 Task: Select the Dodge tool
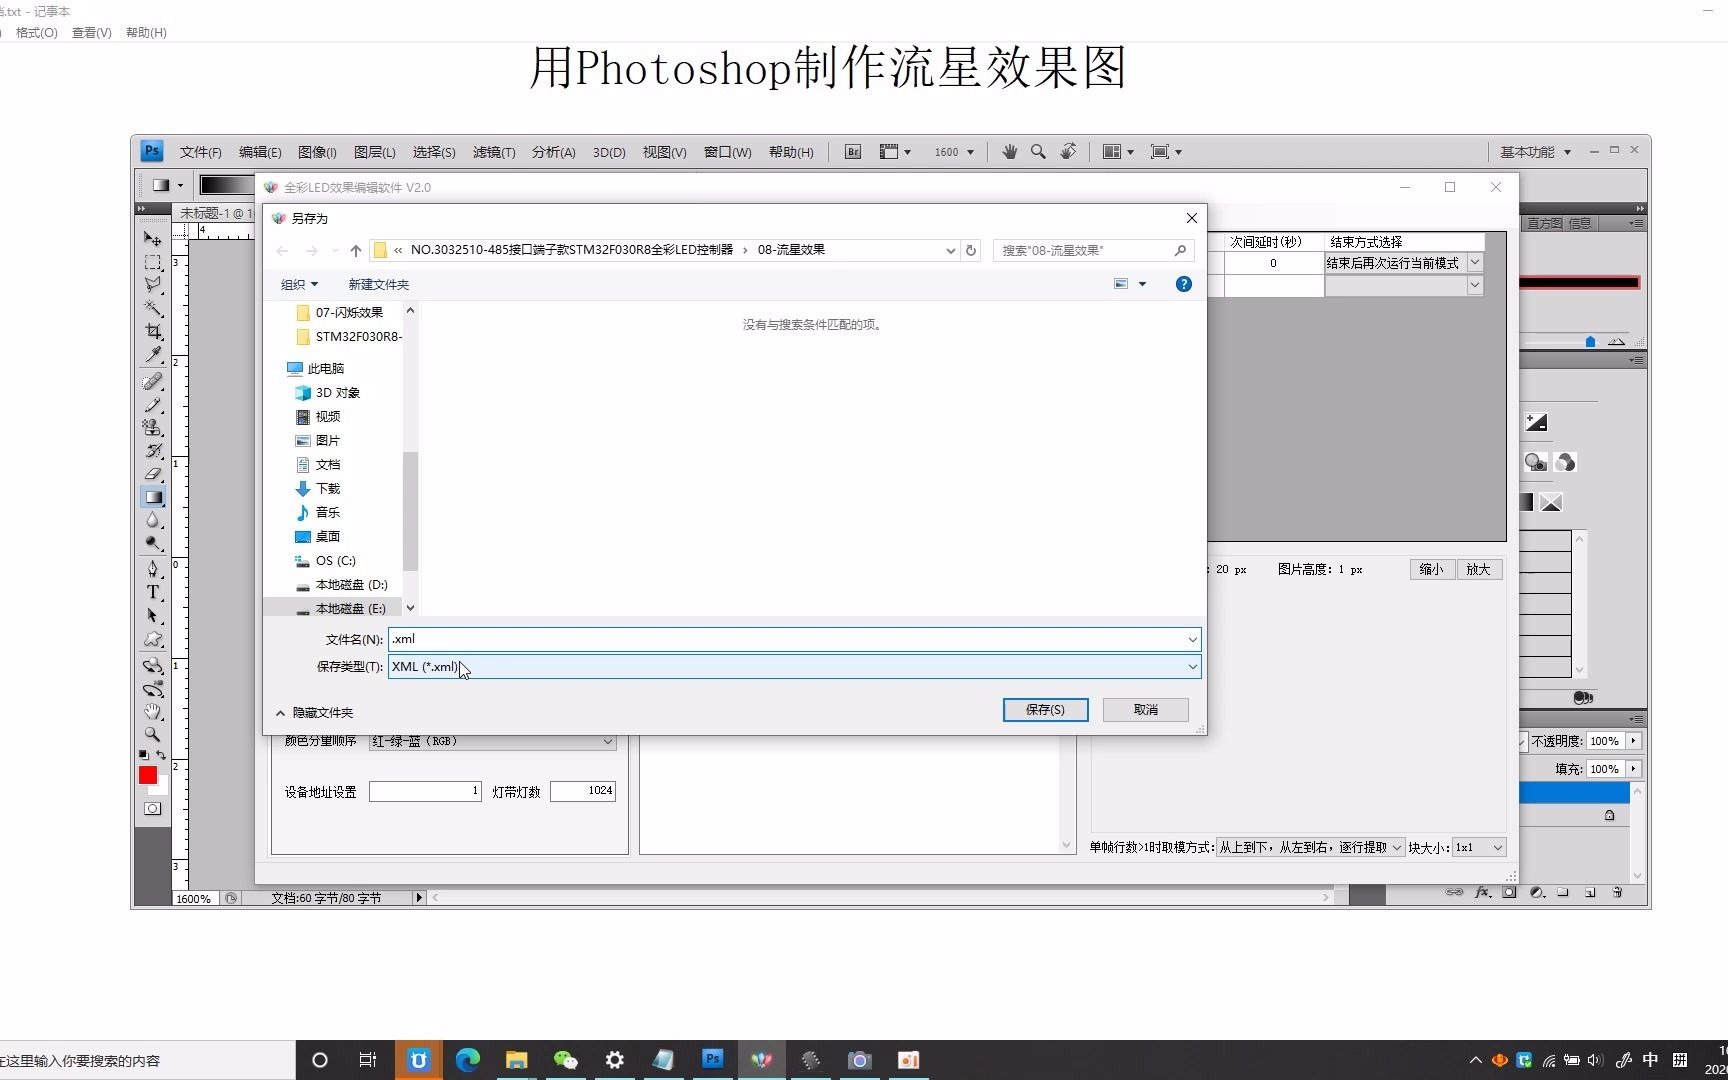coord(152,543)
